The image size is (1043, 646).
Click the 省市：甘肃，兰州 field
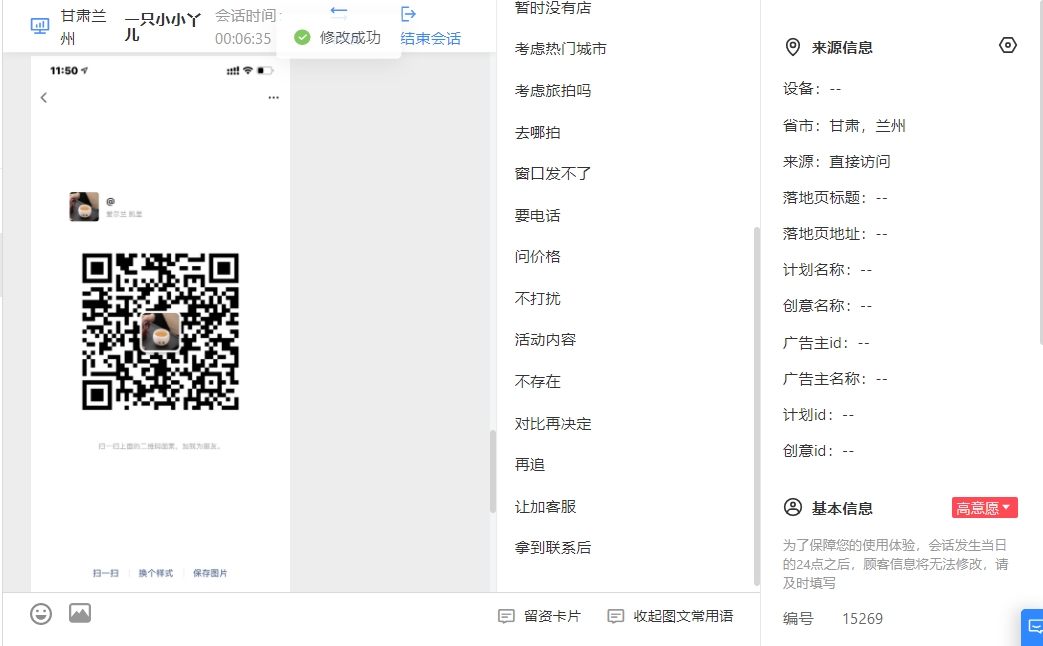pyautogui.click(x=844, y=126)
